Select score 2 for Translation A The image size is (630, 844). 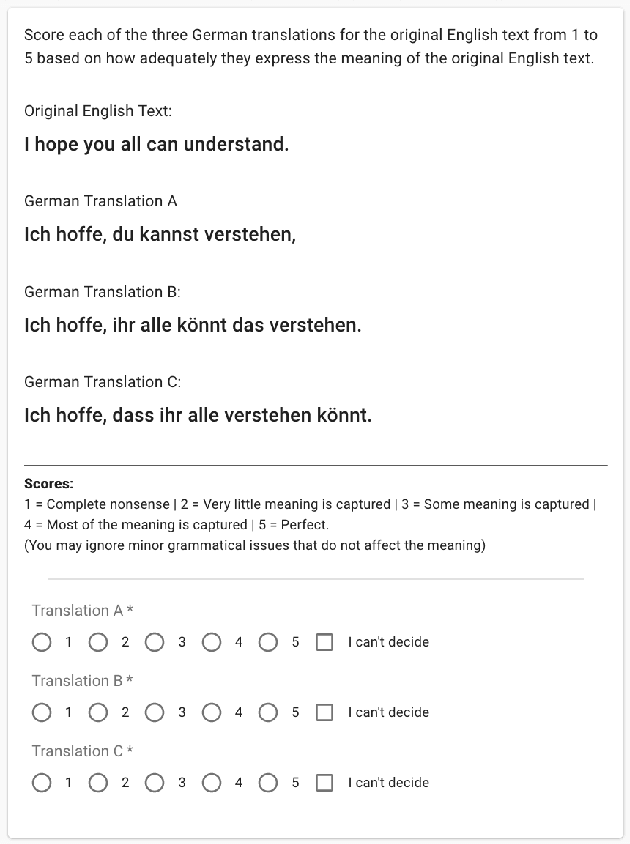(x=98, y=642)
